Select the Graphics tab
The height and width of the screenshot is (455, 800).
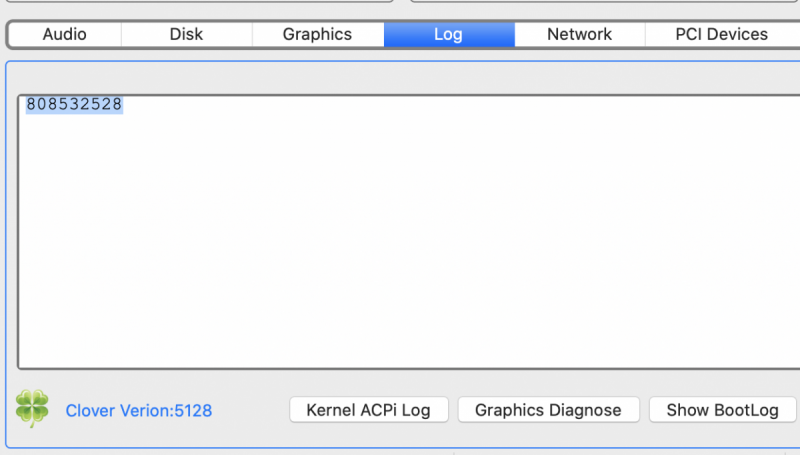[x=317, y=34]
